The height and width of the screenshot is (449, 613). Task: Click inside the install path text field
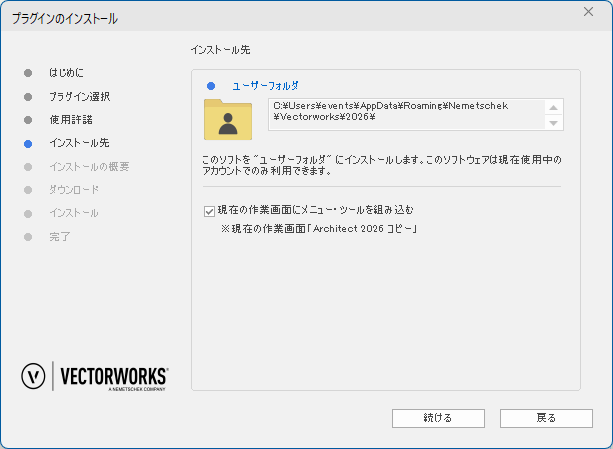(405, 114)
